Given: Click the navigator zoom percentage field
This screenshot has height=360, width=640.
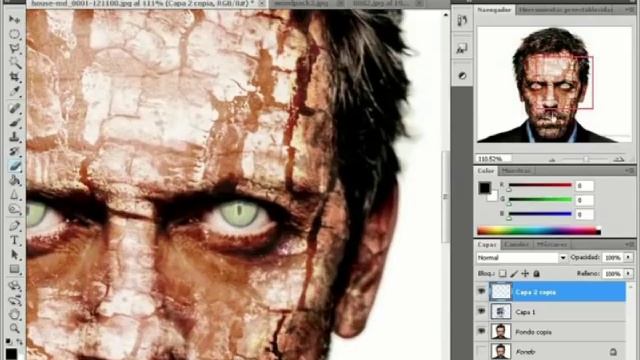Looking at the screenshot, I should 493,158.
